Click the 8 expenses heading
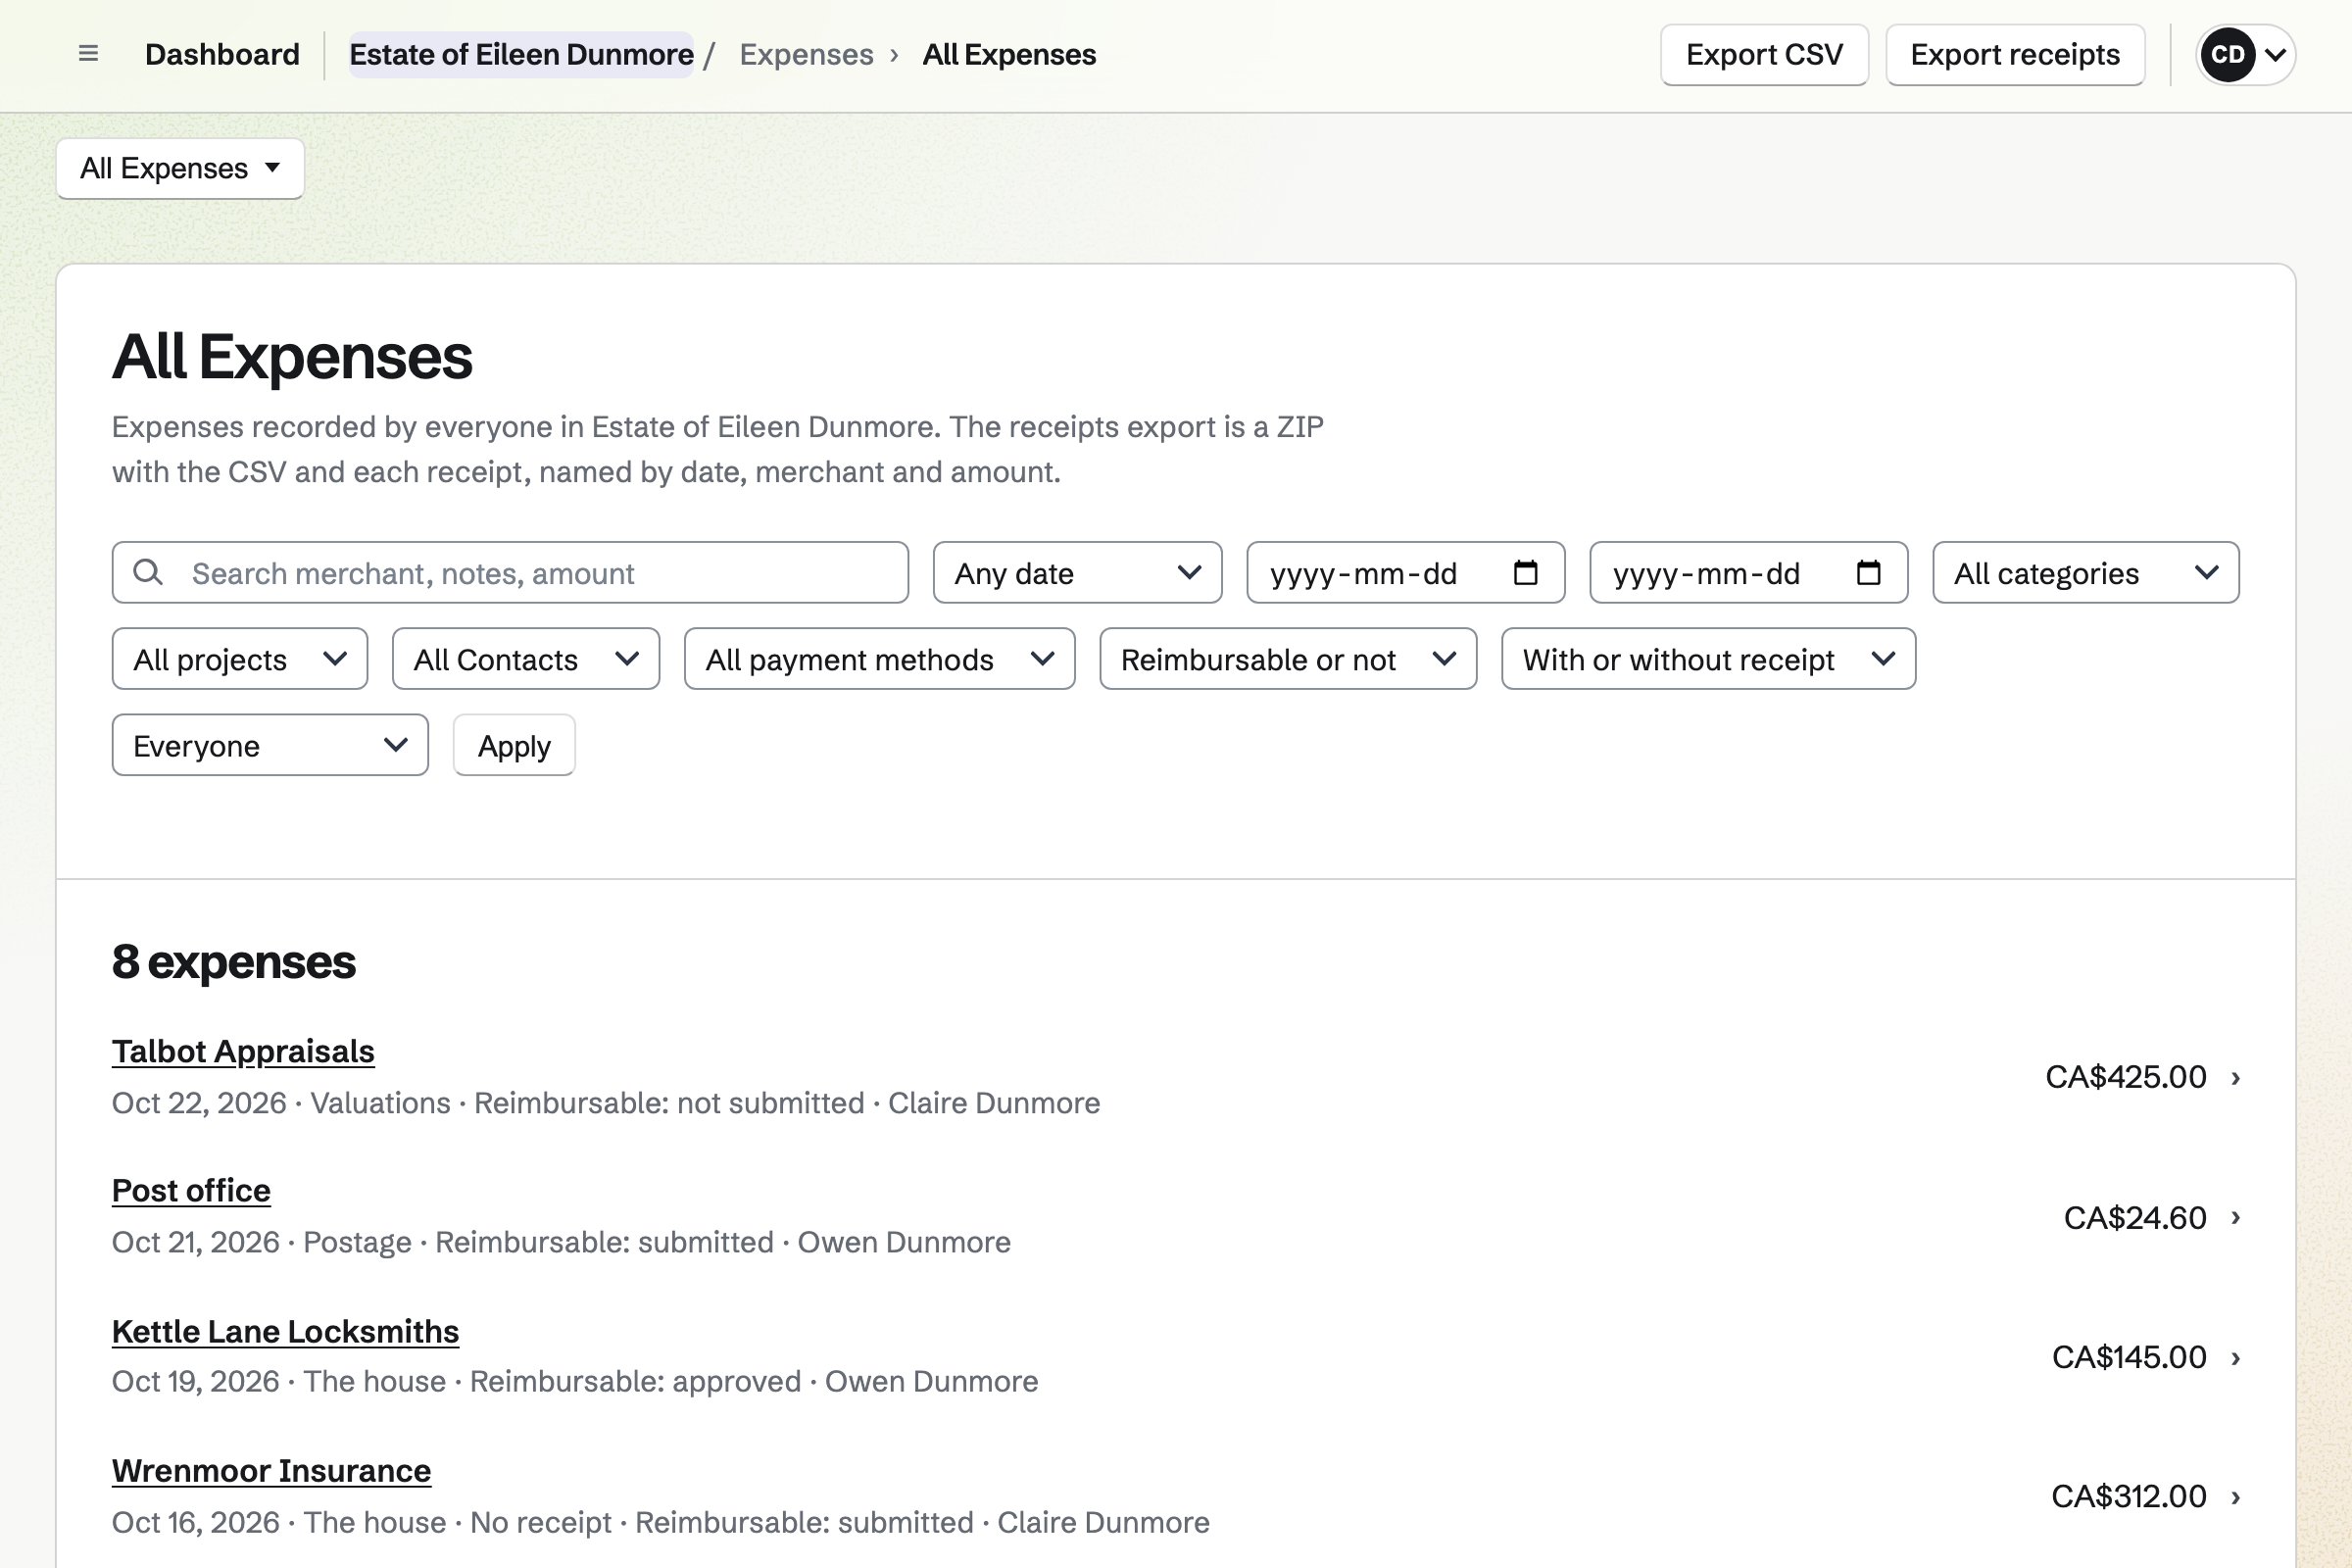Image resolution: width=2352 pixels, height=1568 pixels. point(234,962)
